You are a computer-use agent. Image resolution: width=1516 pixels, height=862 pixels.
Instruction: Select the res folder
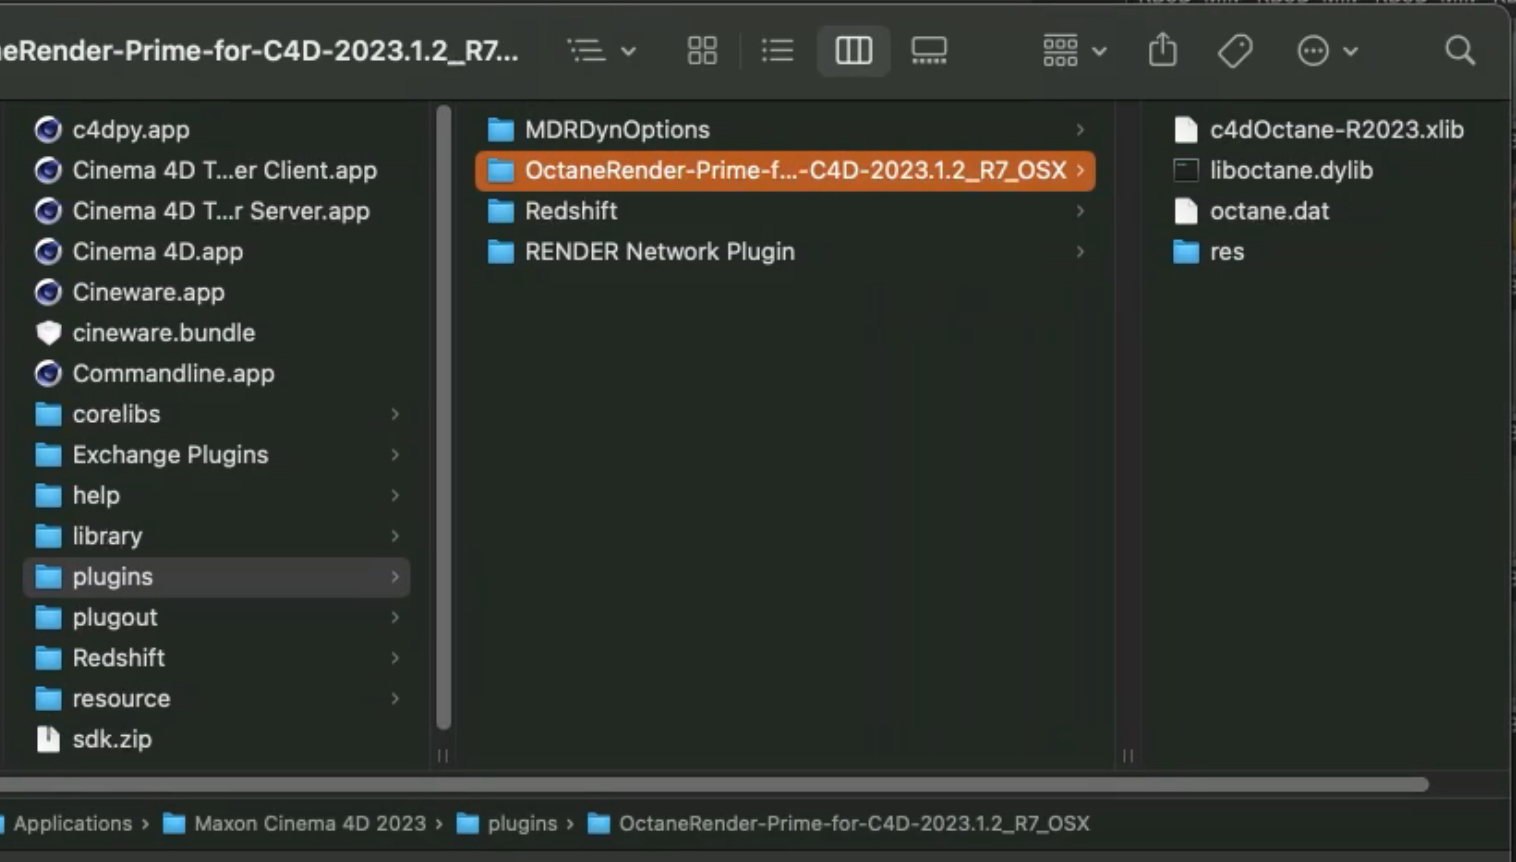[1209, 251]
